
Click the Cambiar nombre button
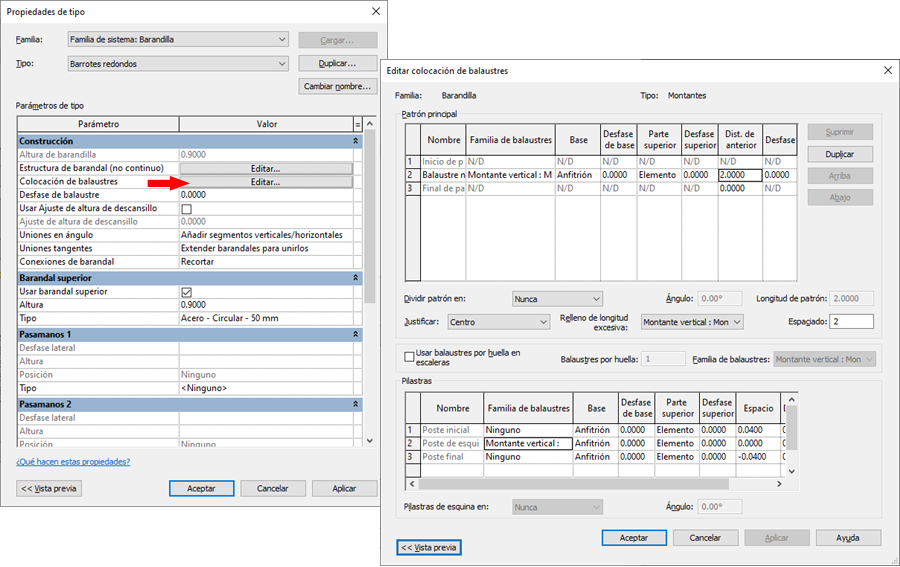tap(338, 86)
